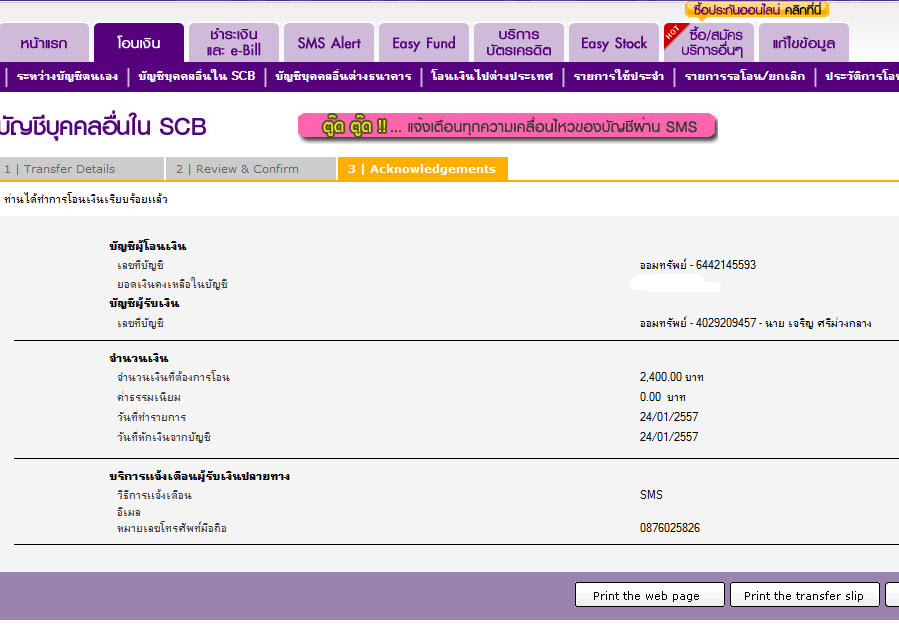Click transaction date วันที่ทำรายการ value 24/01/2557
Image resolution: width=899 pixels, height=625 pixels.
(669, 417)
